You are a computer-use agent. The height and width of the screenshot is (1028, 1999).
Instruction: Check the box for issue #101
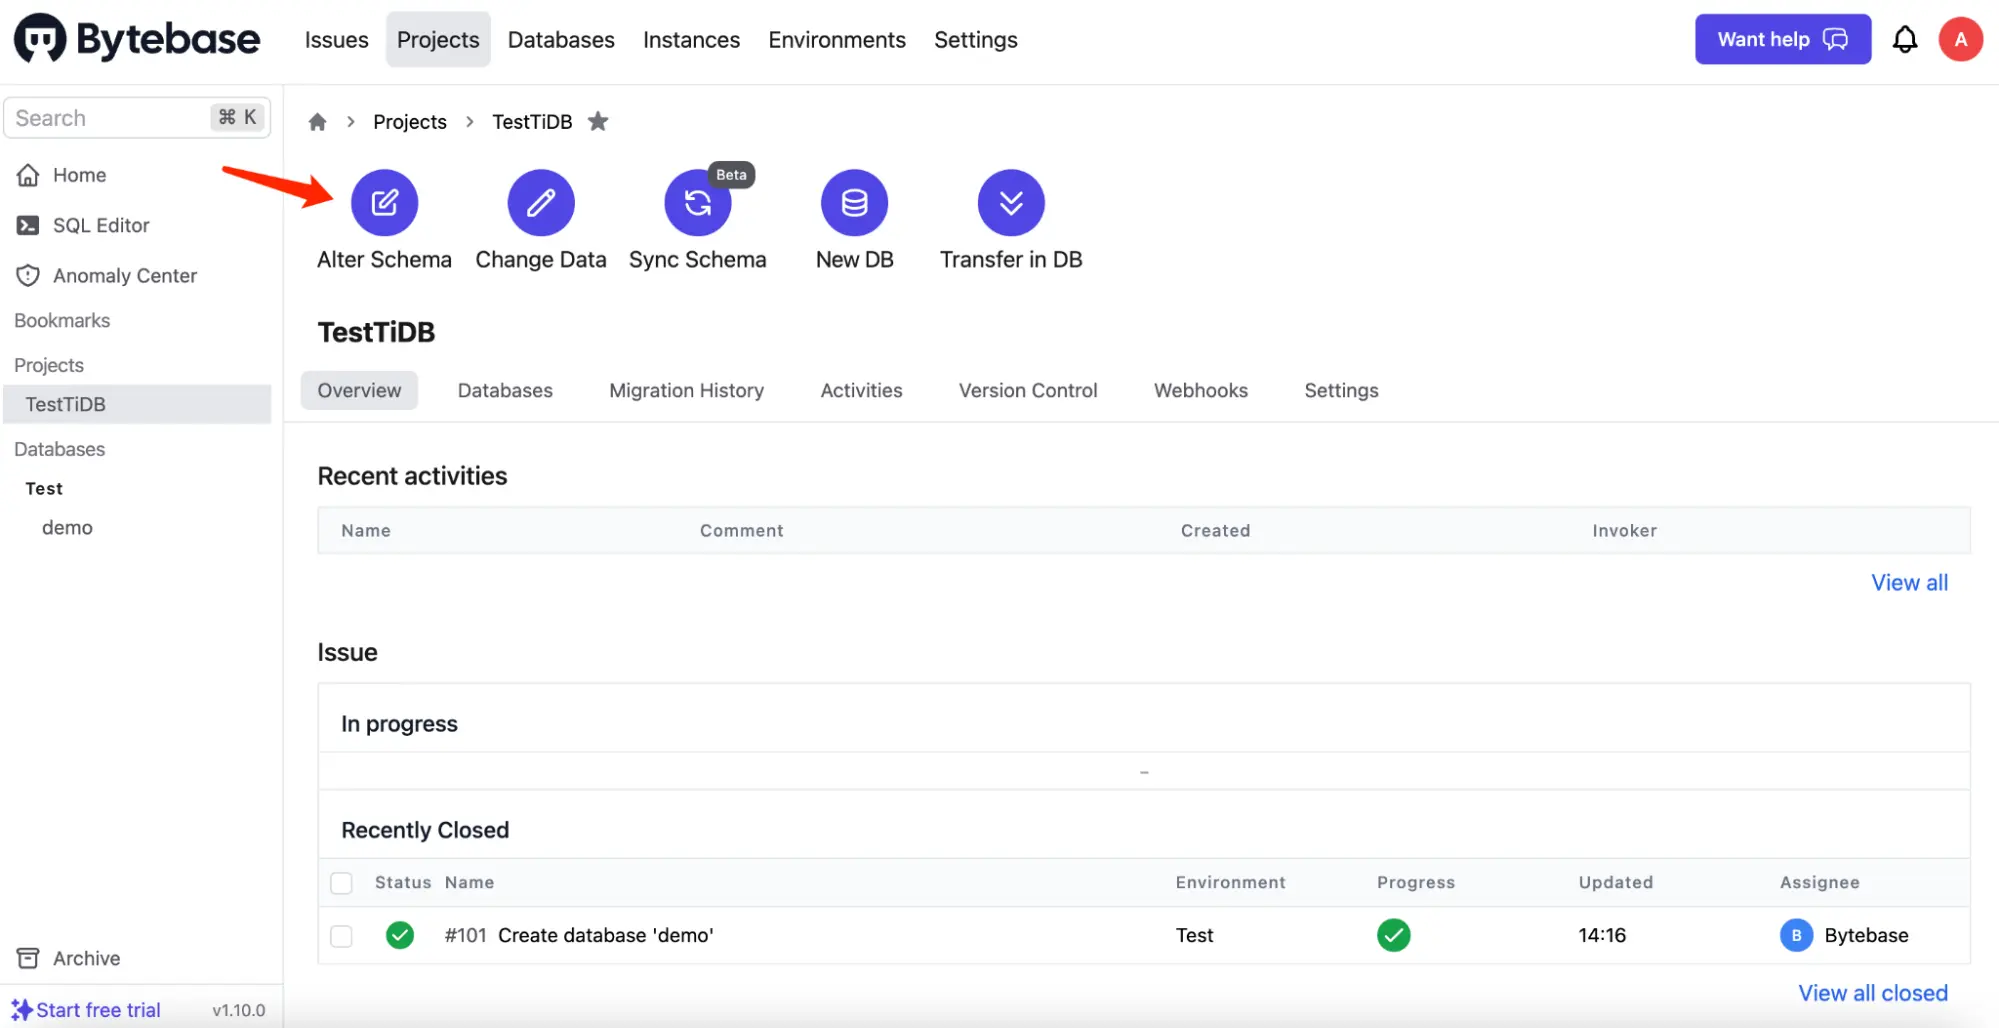coord(341,936)
